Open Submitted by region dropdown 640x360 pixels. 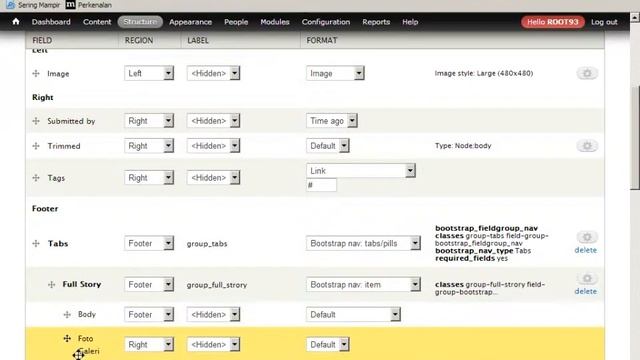[149, 121]
